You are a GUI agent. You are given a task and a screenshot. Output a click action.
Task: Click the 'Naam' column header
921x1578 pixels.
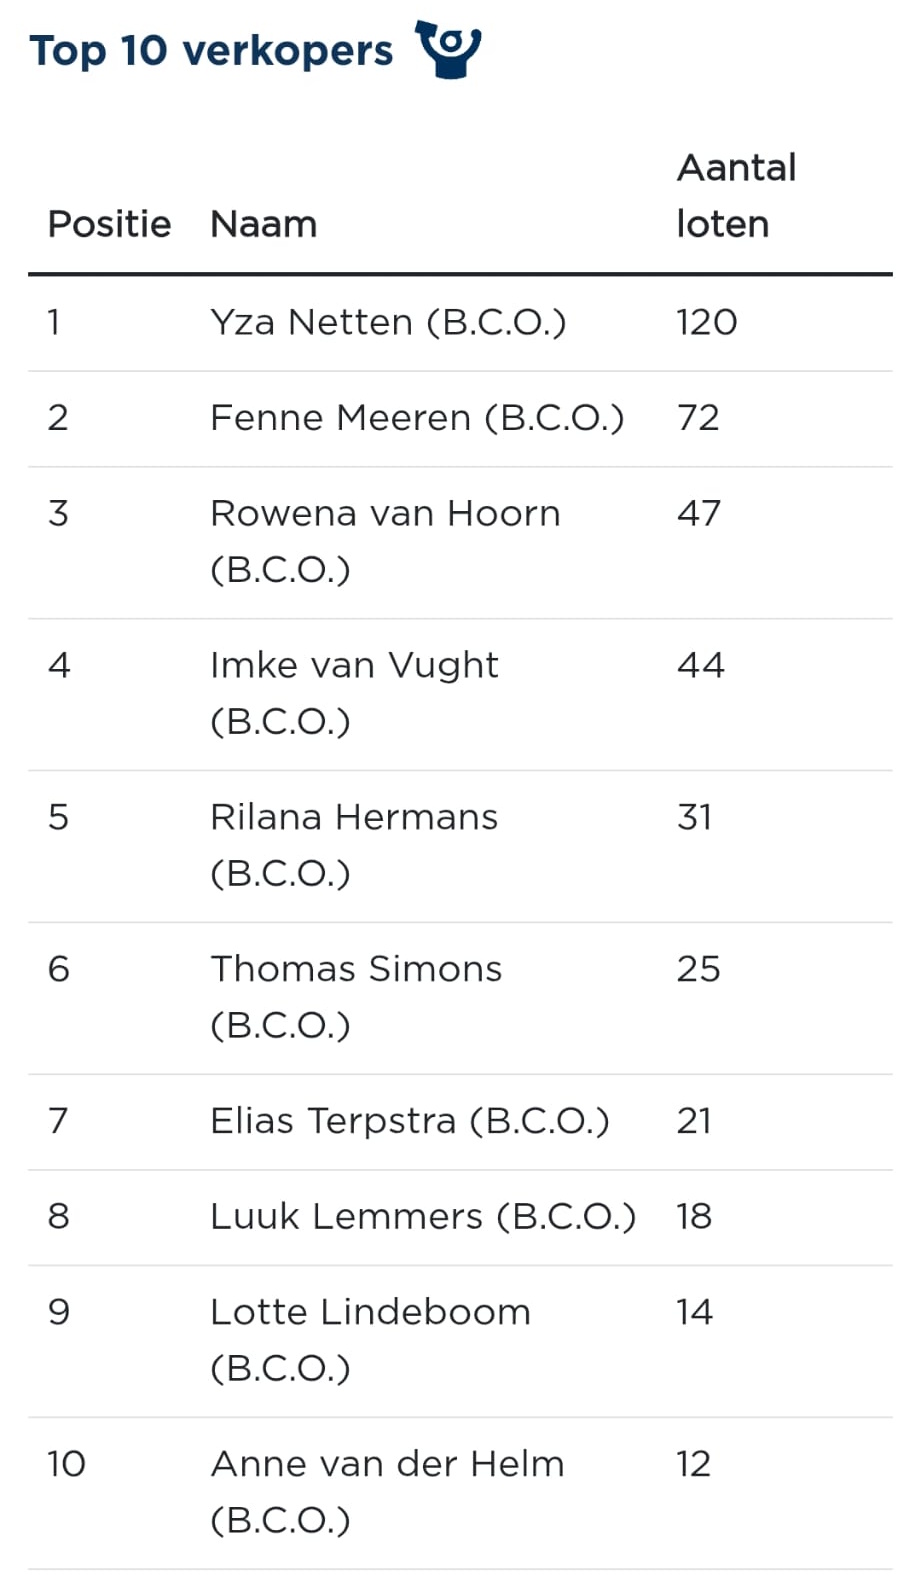coord(263,224)
